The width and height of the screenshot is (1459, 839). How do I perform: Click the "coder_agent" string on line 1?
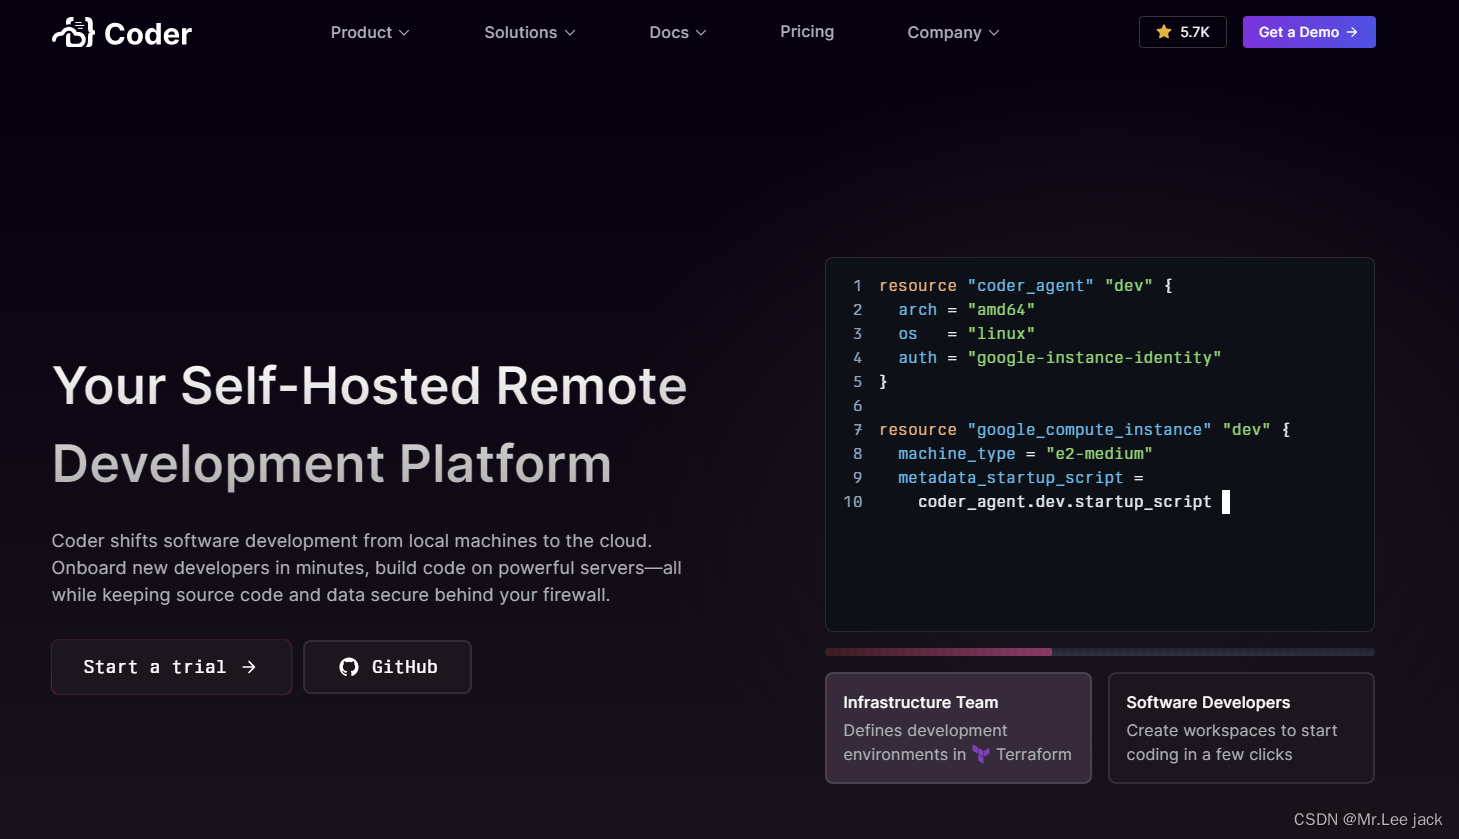point(1030,286)
